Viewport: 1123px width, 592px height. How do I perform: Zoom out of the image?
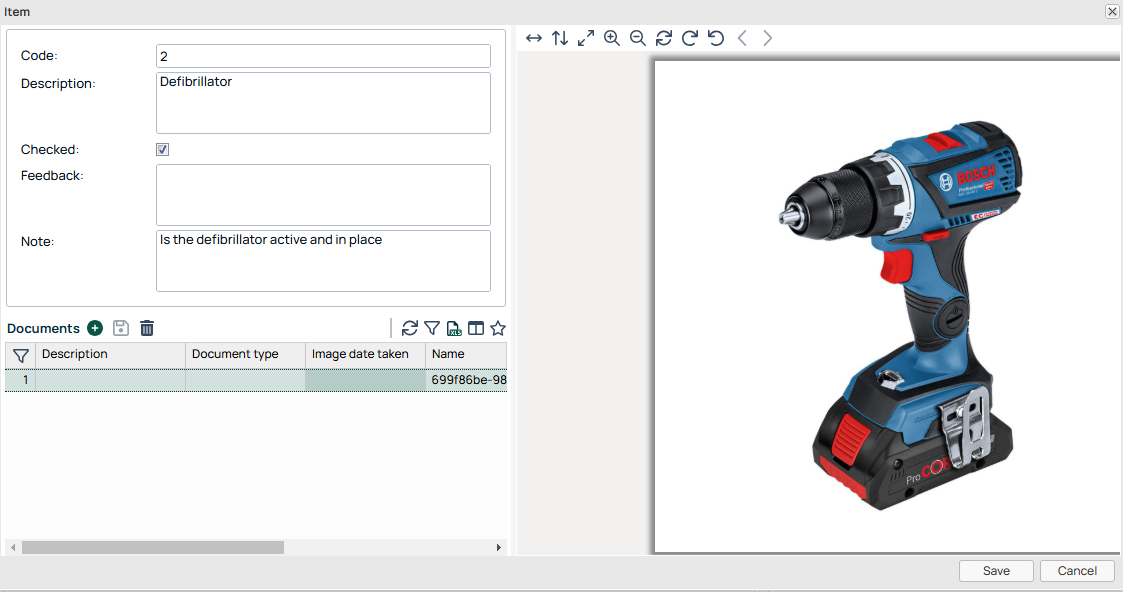(x=637, y=38)
